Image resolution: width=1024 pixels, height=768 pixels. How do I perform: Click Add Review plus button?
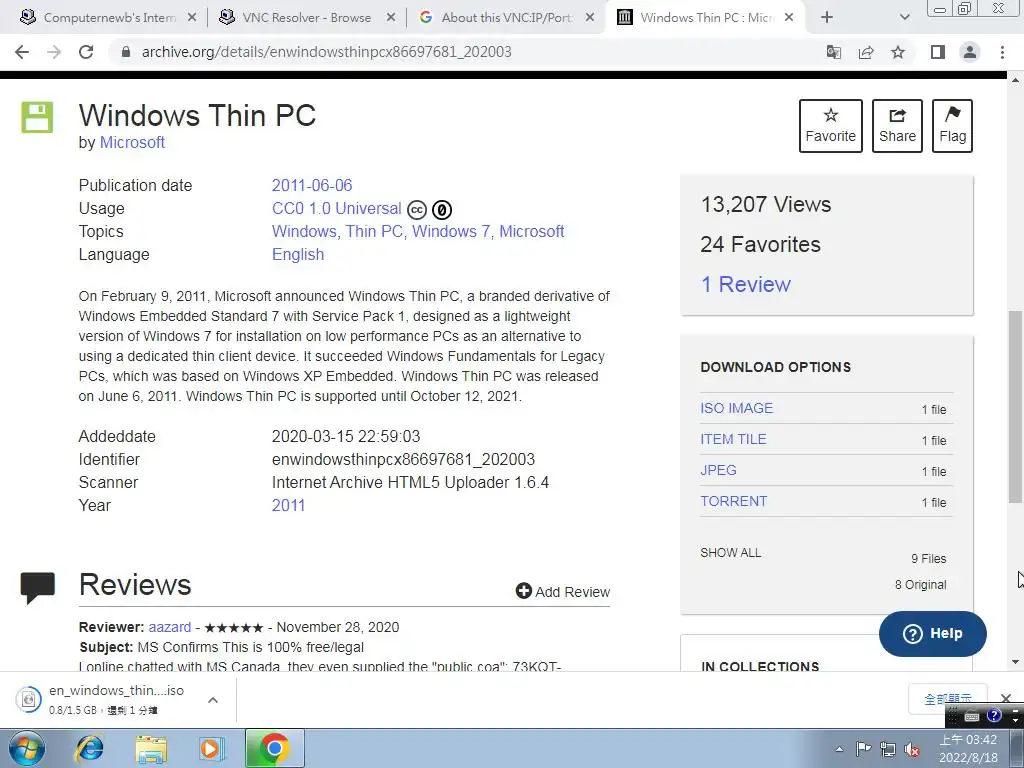click(563, 592)
